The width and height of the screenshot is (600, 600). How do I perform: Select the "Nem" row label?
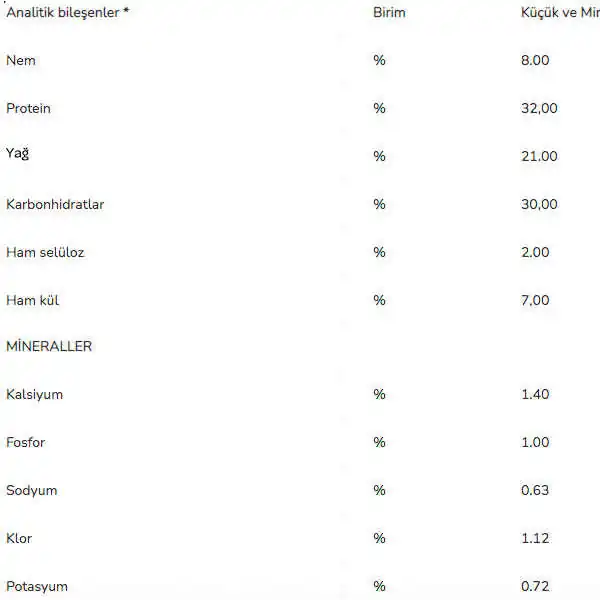tap(21, 60)
